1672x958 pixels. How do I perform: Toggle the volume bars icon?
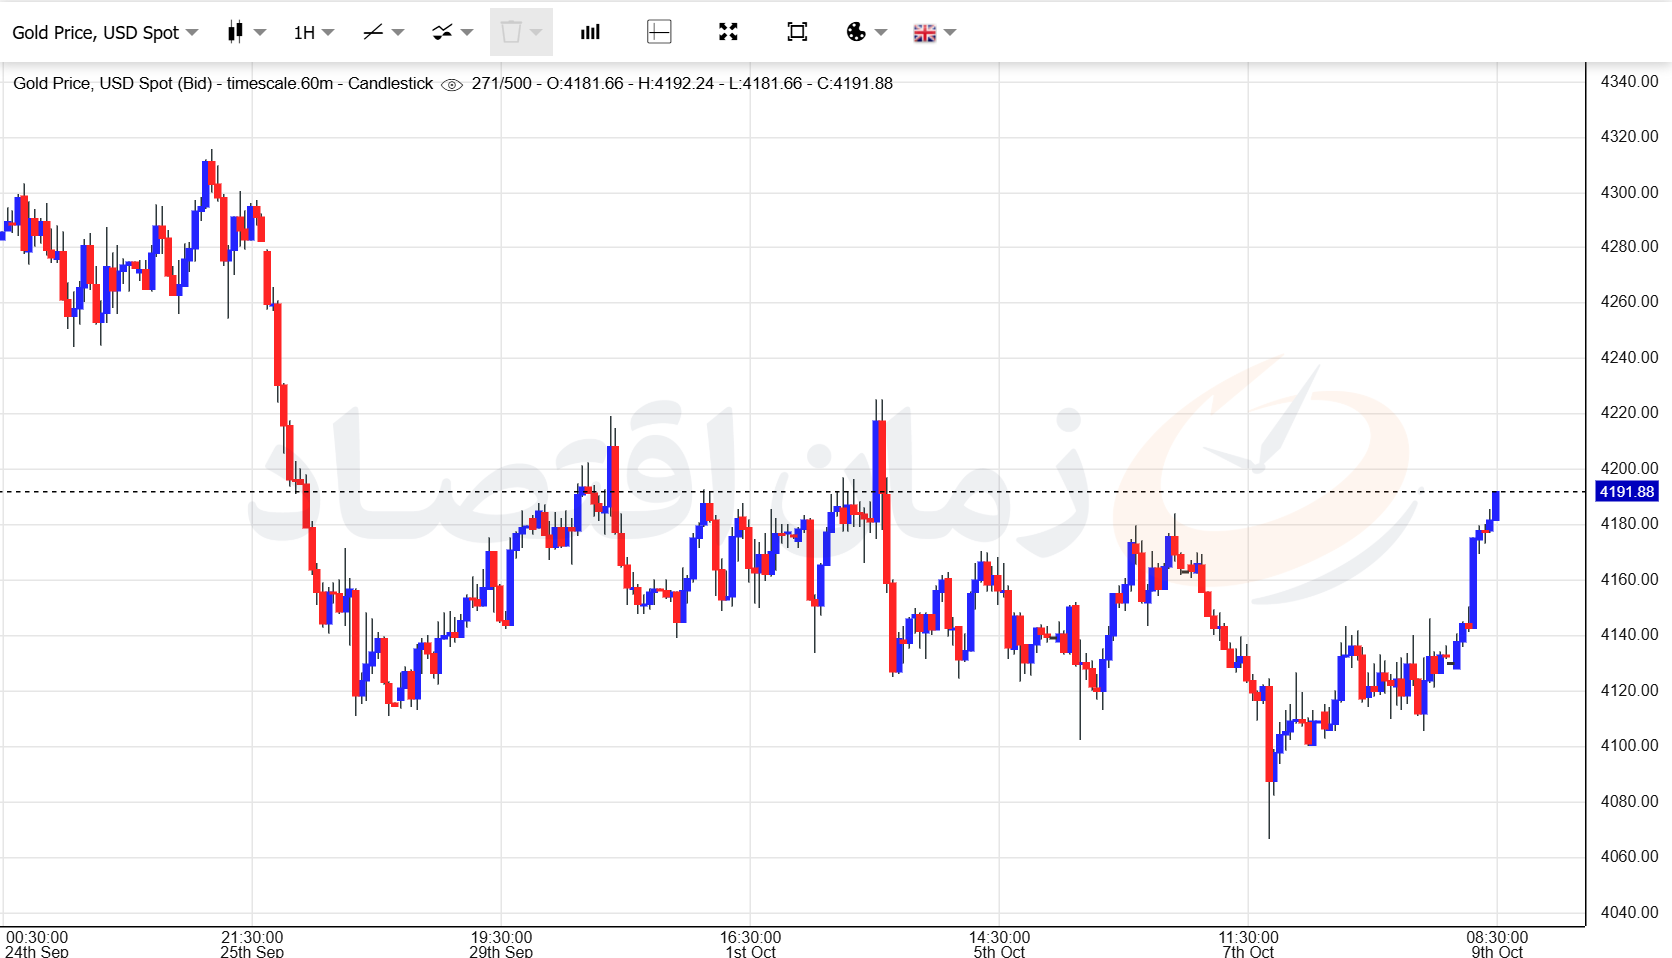(590, 33)
